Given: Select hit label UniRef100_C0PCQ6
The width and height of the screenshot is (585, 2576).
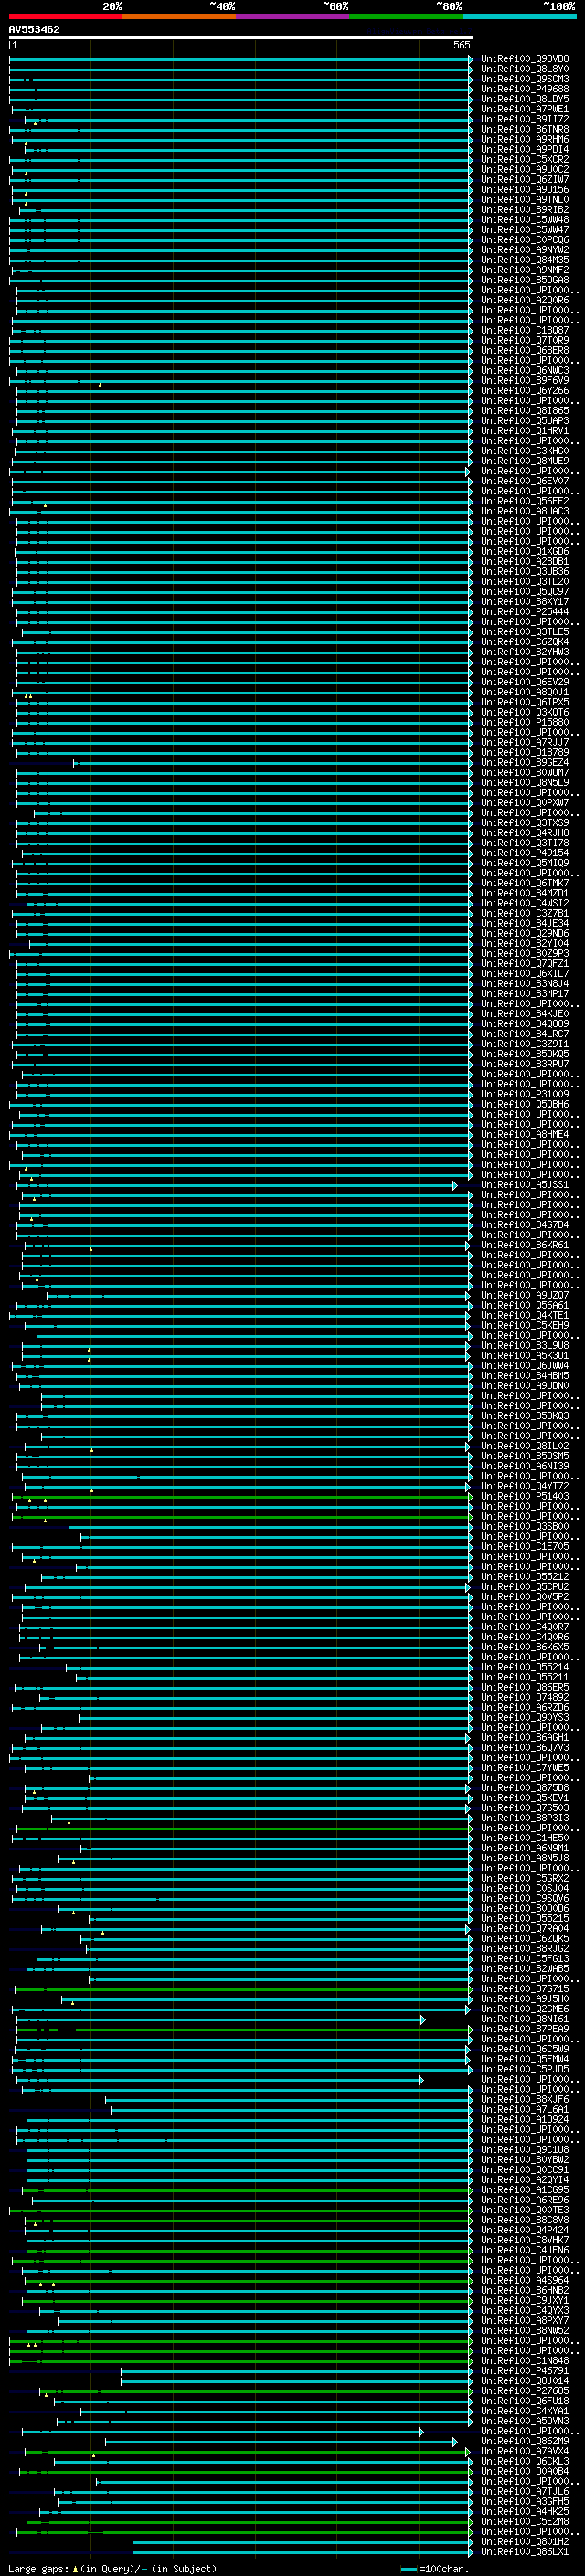Looking at the screenshot, I should (x=525, y=240).
